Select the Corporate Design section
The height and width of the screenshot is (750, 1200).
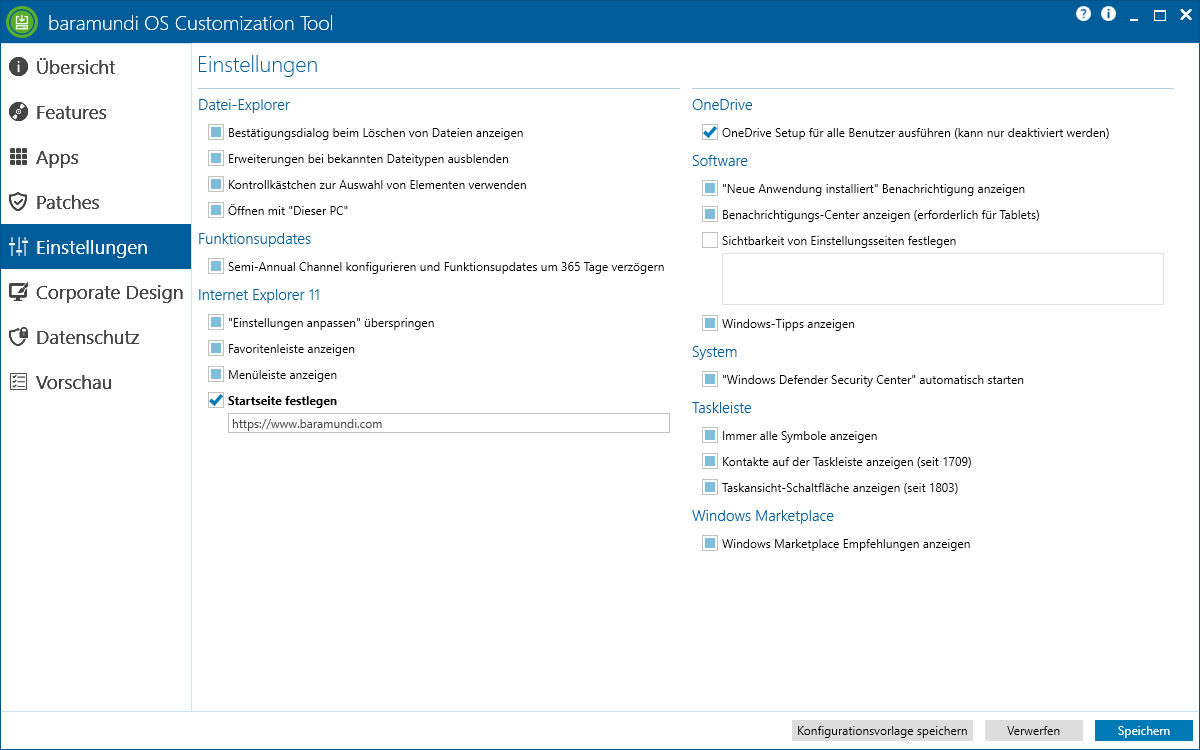pos(95,292)
